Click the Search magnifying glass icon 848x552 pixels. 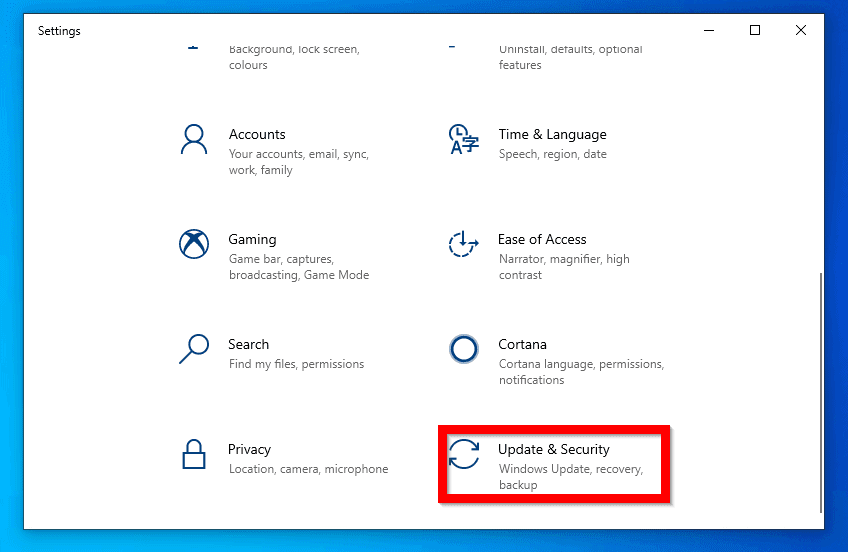point(194,349)
